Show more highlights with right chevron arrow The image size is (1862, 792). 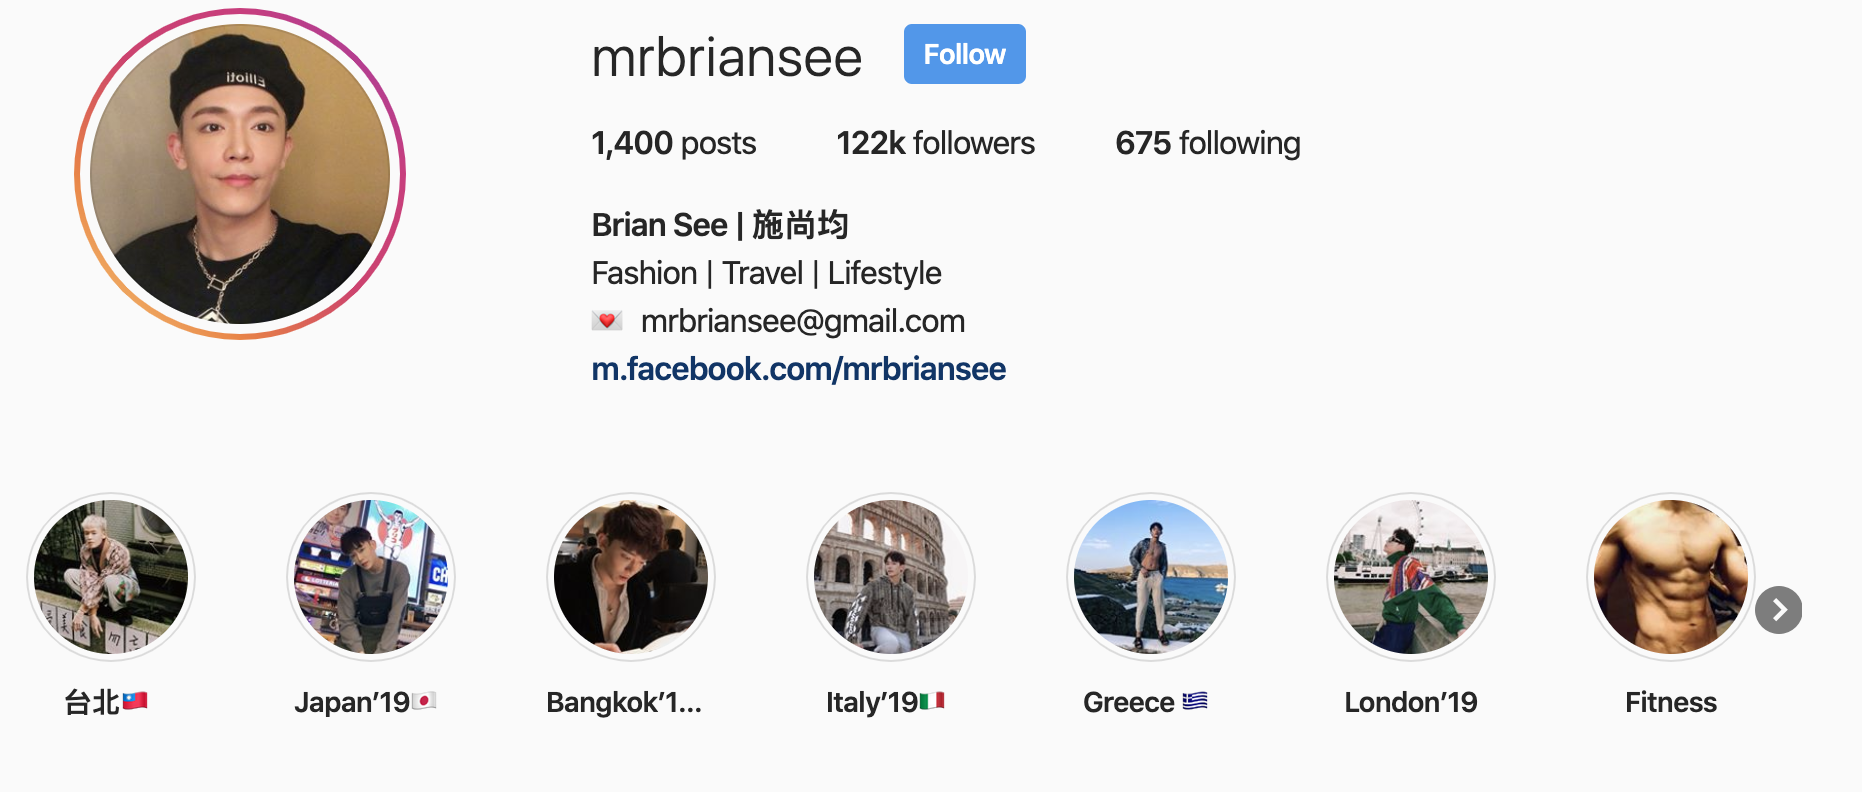click(1779, 610)
